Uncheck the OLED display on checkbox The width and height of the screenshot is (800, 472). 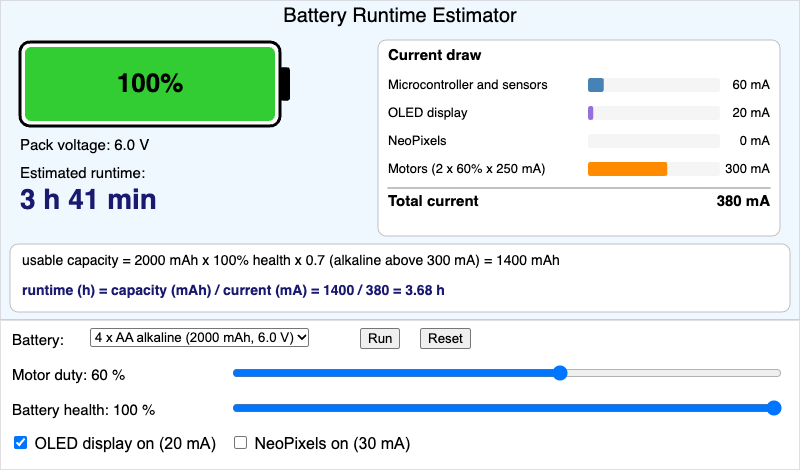(x=20, y=442)
